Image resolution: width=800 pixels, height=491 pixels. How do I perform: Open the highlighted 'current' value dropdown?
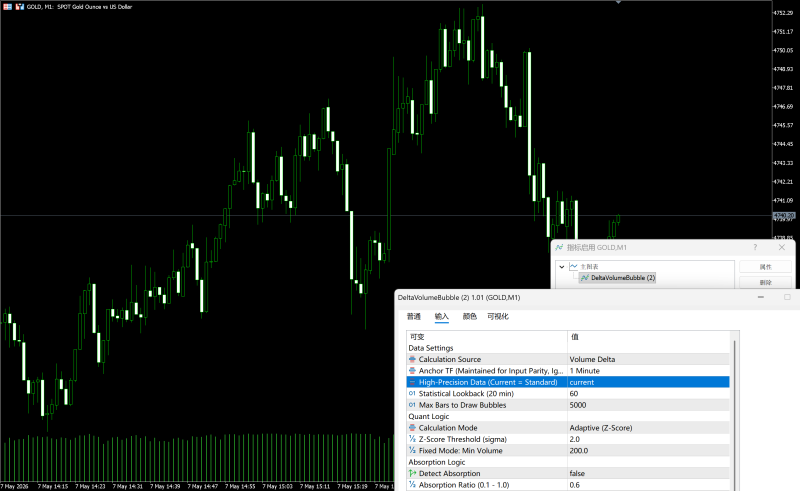[x=648, y=382]
